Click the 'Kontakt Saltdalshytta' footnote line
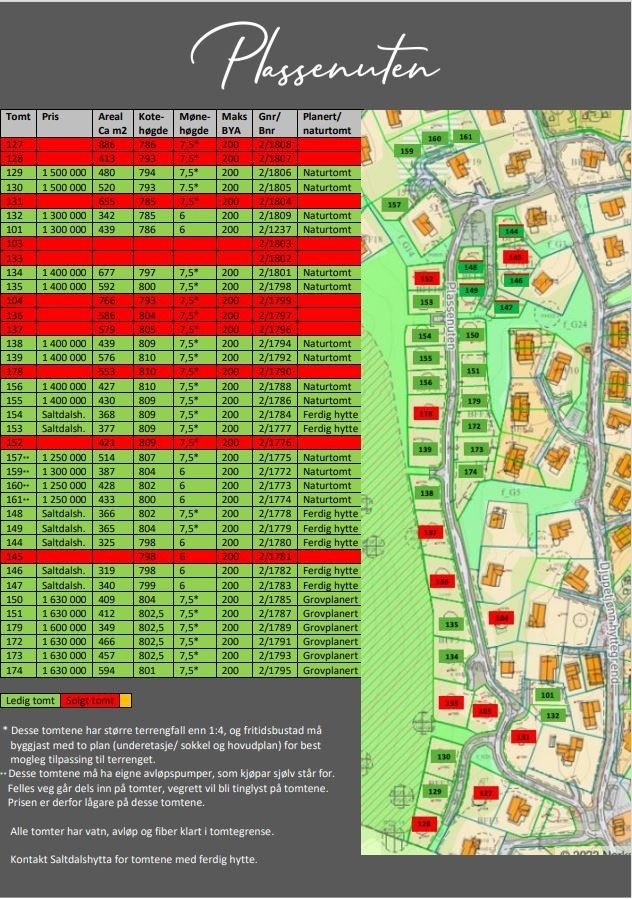 click(134, 859)
